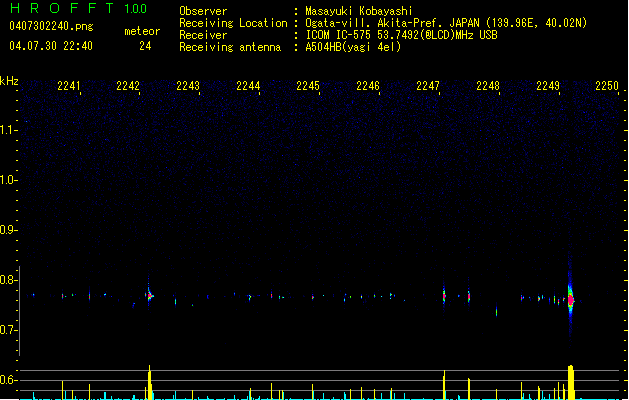Click the date stamp 04.07.30 22:40
Viewport: 629px width, 400px height.
point(51,46)
